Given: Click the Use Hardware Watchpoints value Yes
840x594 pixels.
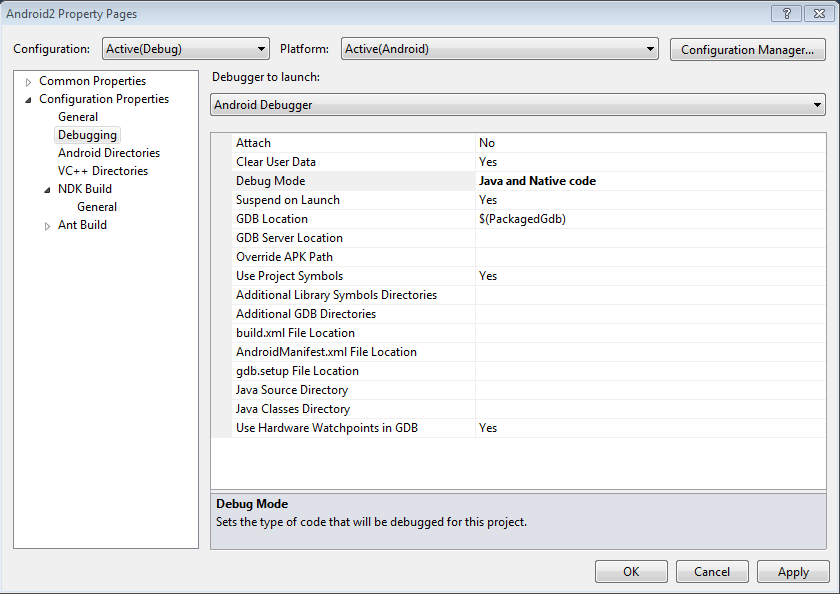Looking at the screenshot, I should 488,428.
